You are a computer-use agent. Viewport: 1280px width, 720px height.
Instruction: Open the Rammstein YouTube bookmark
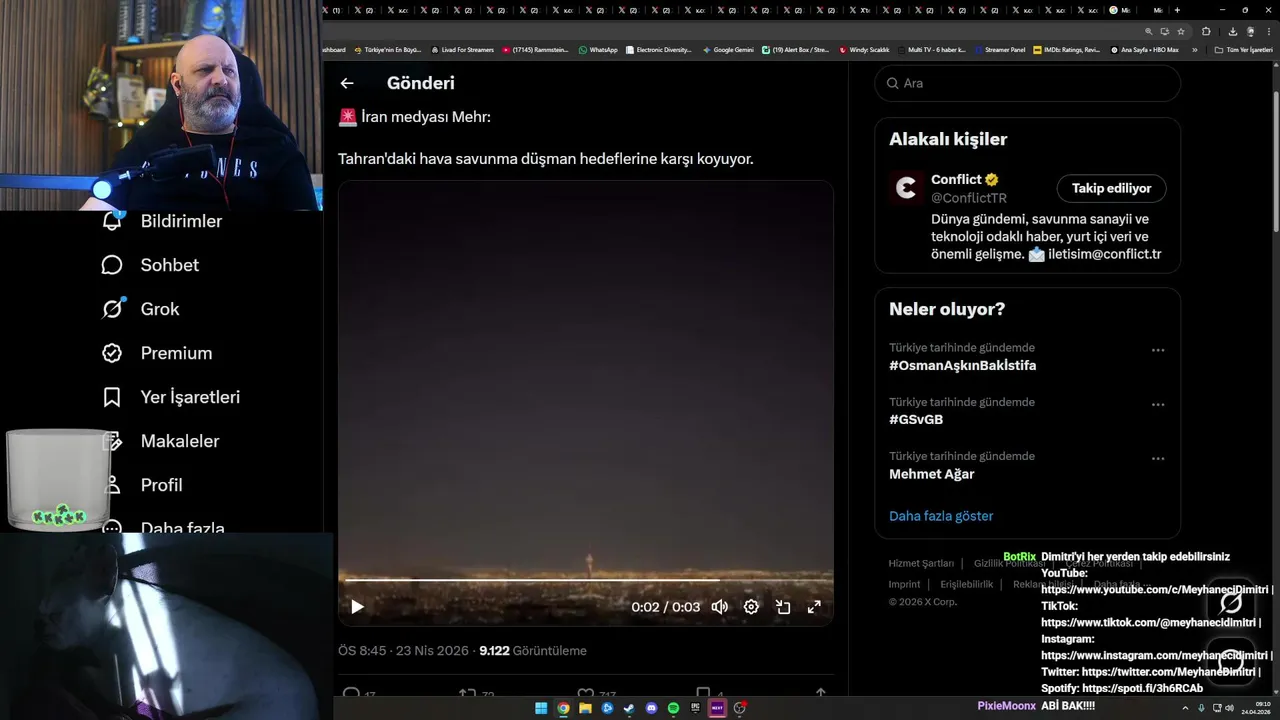tap(536, 50)
